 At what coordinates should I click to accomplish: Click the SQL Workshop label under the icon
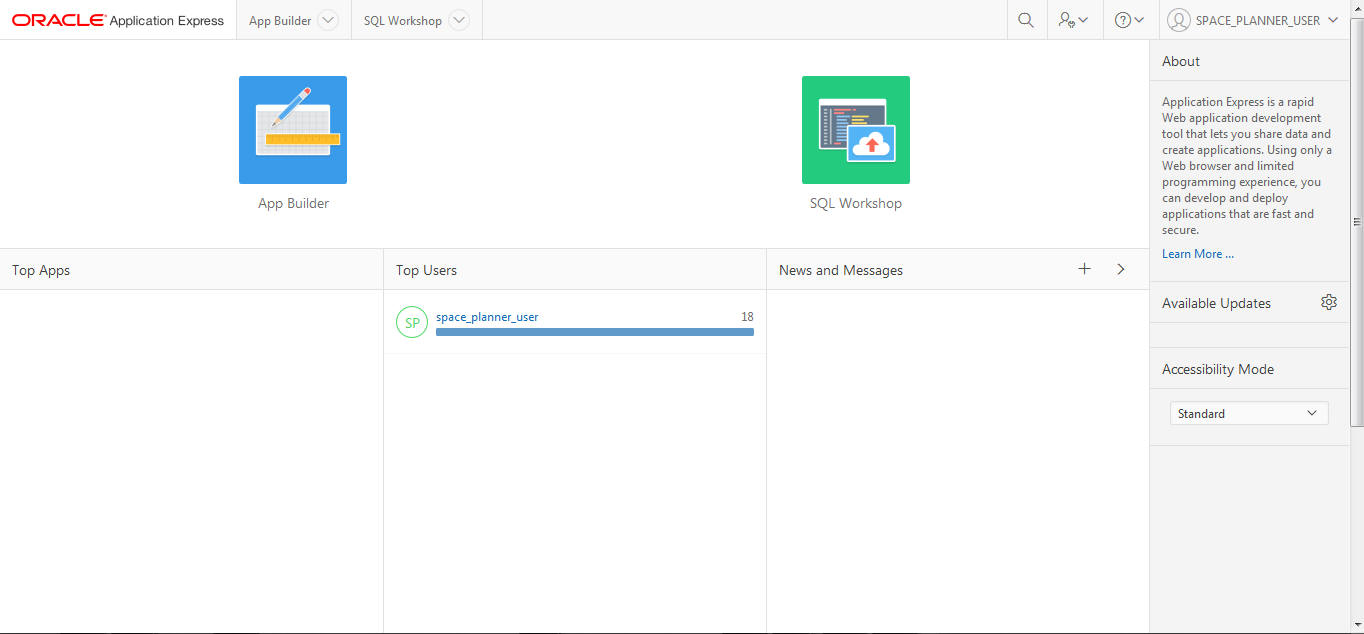tap(856, 203)
